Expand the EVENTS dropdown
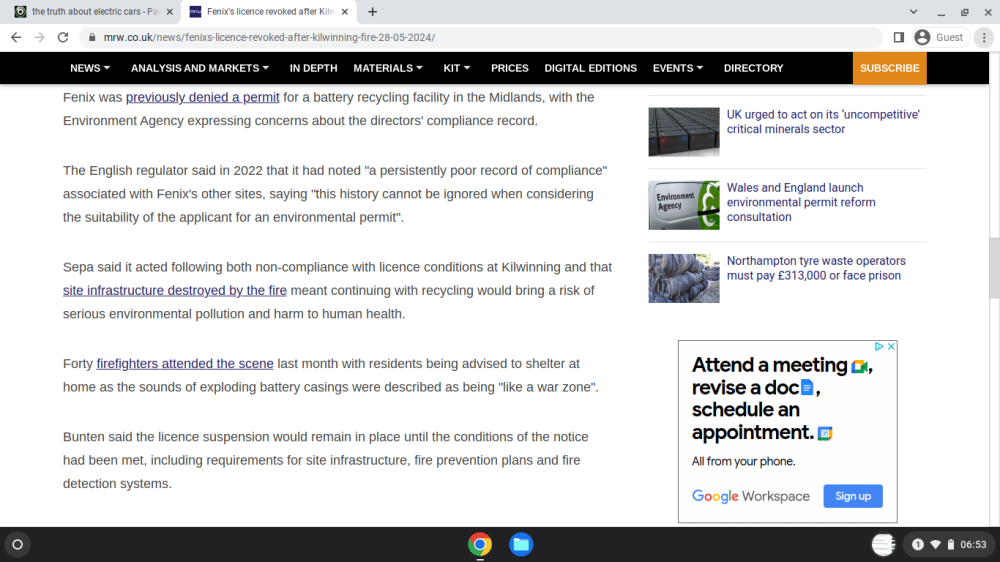Screen dimensions: 1000x562 pos(678,68)
